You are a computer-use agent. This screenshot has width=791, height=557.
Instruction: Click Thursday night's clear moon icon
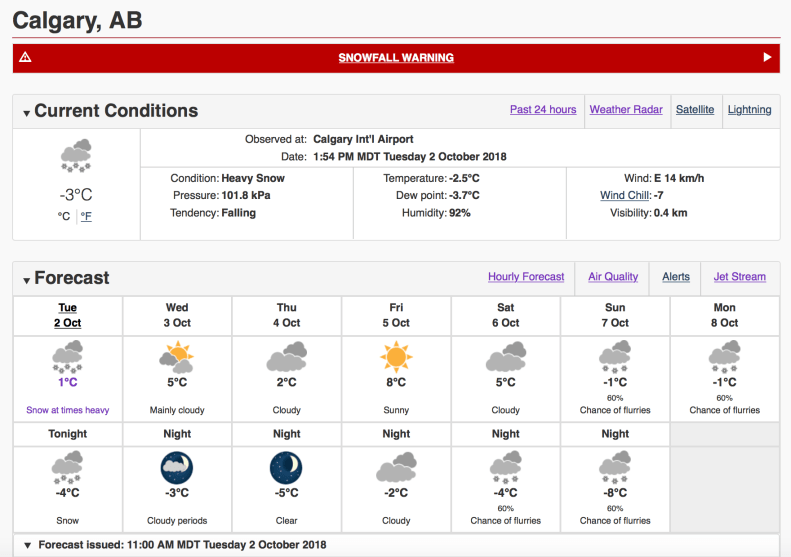point(286,468)
